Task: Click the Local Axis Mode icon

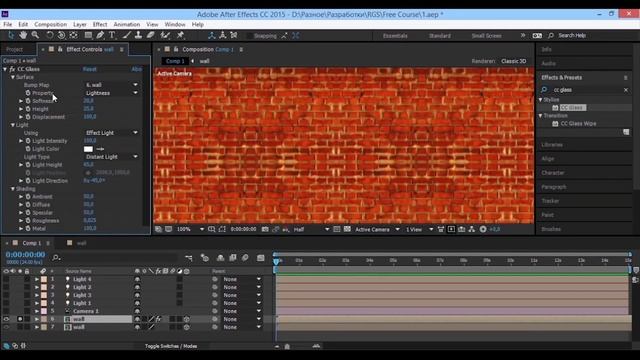Action: (x=211, y=36)
